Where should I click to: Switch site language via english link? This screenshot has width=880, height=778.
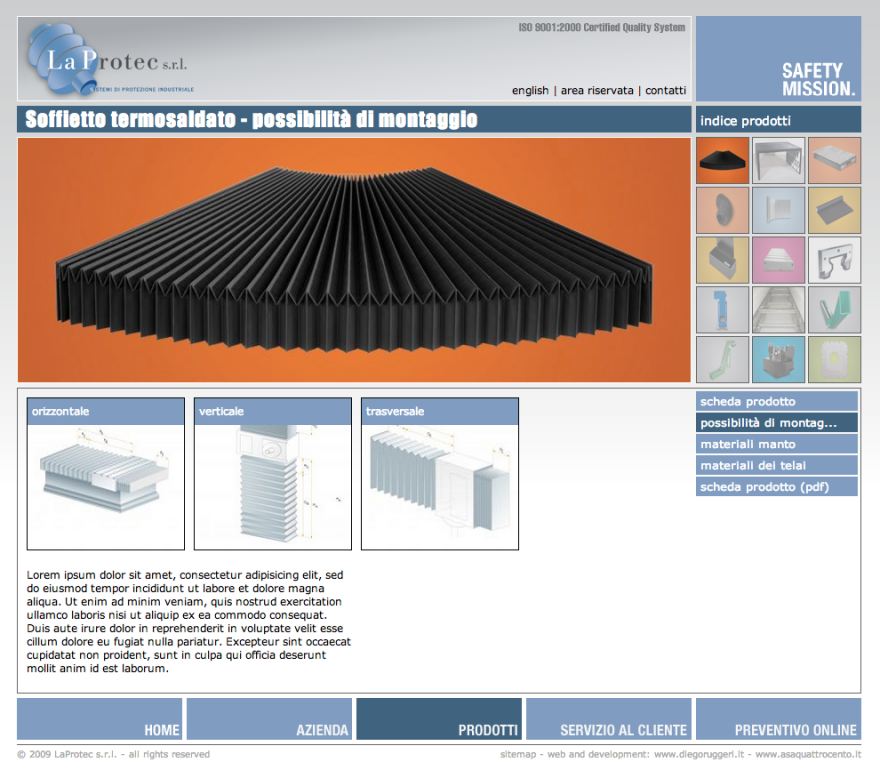530,90
